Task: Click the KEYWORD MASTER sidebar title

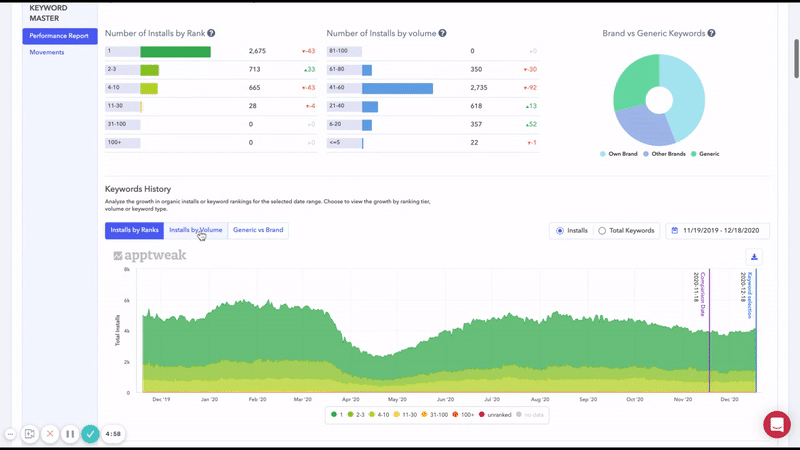Action: click(x=48, y=13)
